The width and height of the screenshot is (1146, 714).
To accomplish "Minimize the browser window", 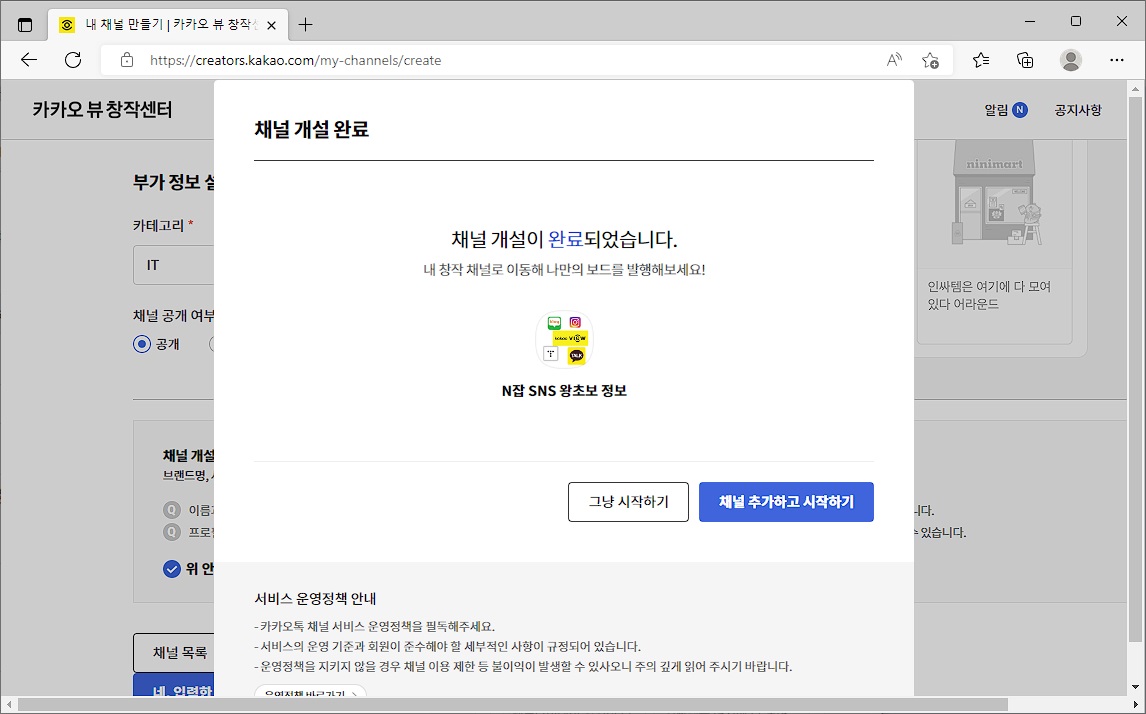I will (x=1031, y=22).
